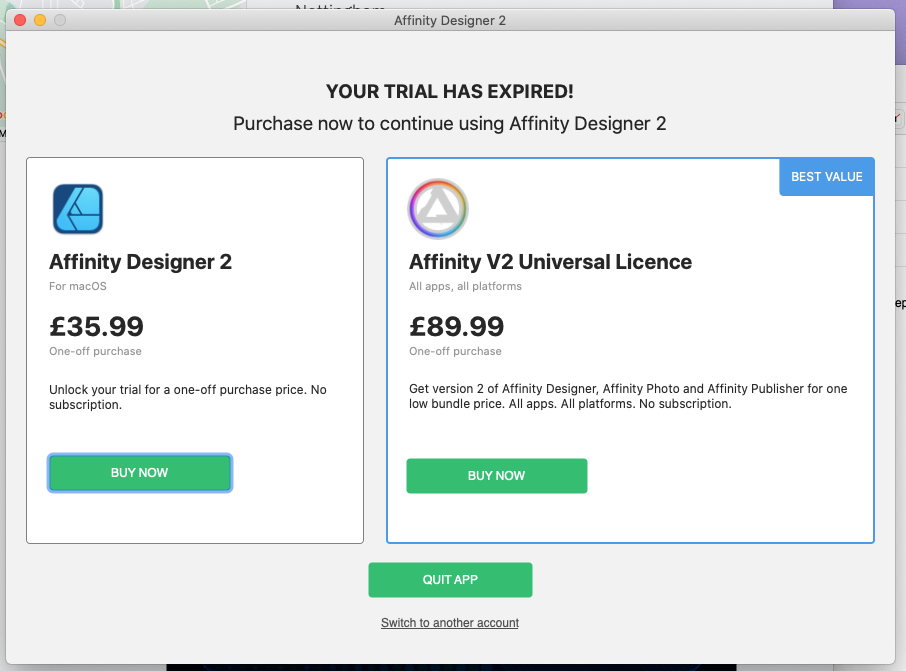Select the Affinity V2 Universal Licence title

(x=550, y=262)
